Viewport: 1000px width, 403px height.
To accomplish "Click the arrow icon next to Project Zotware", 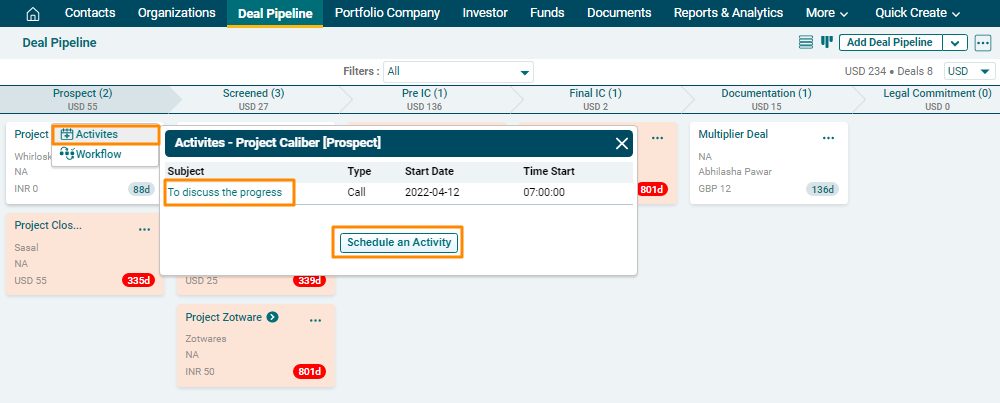I will (272, 317).
